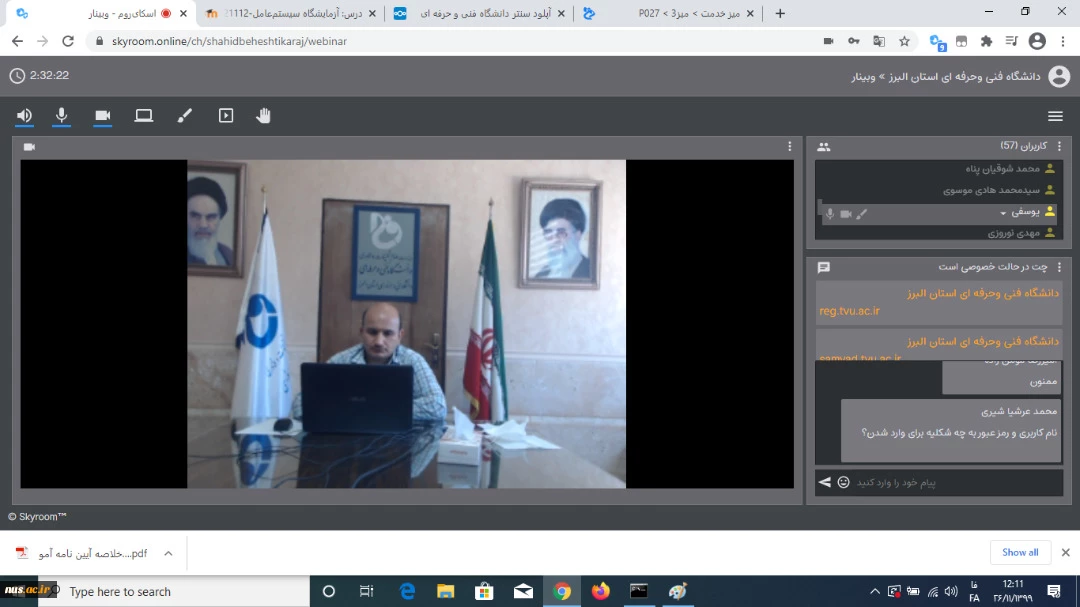The image size is (1080, 607).
Task: Select the whiteboard brush tool
Action: (x=184, y=116)
